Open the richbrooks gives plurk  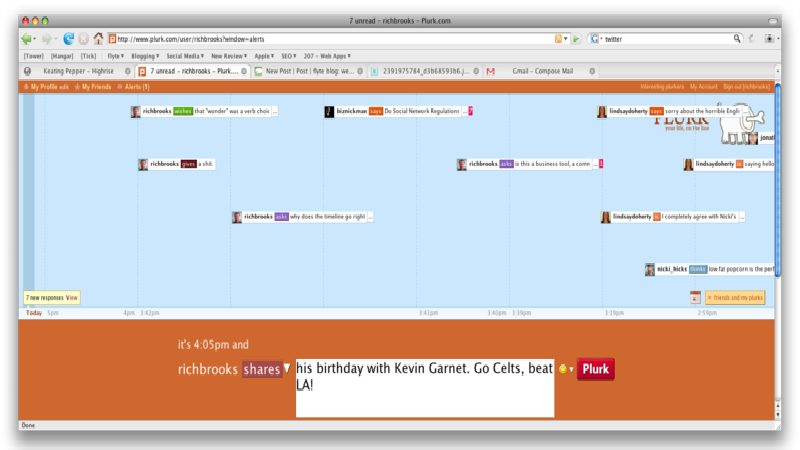pos(177,164)
